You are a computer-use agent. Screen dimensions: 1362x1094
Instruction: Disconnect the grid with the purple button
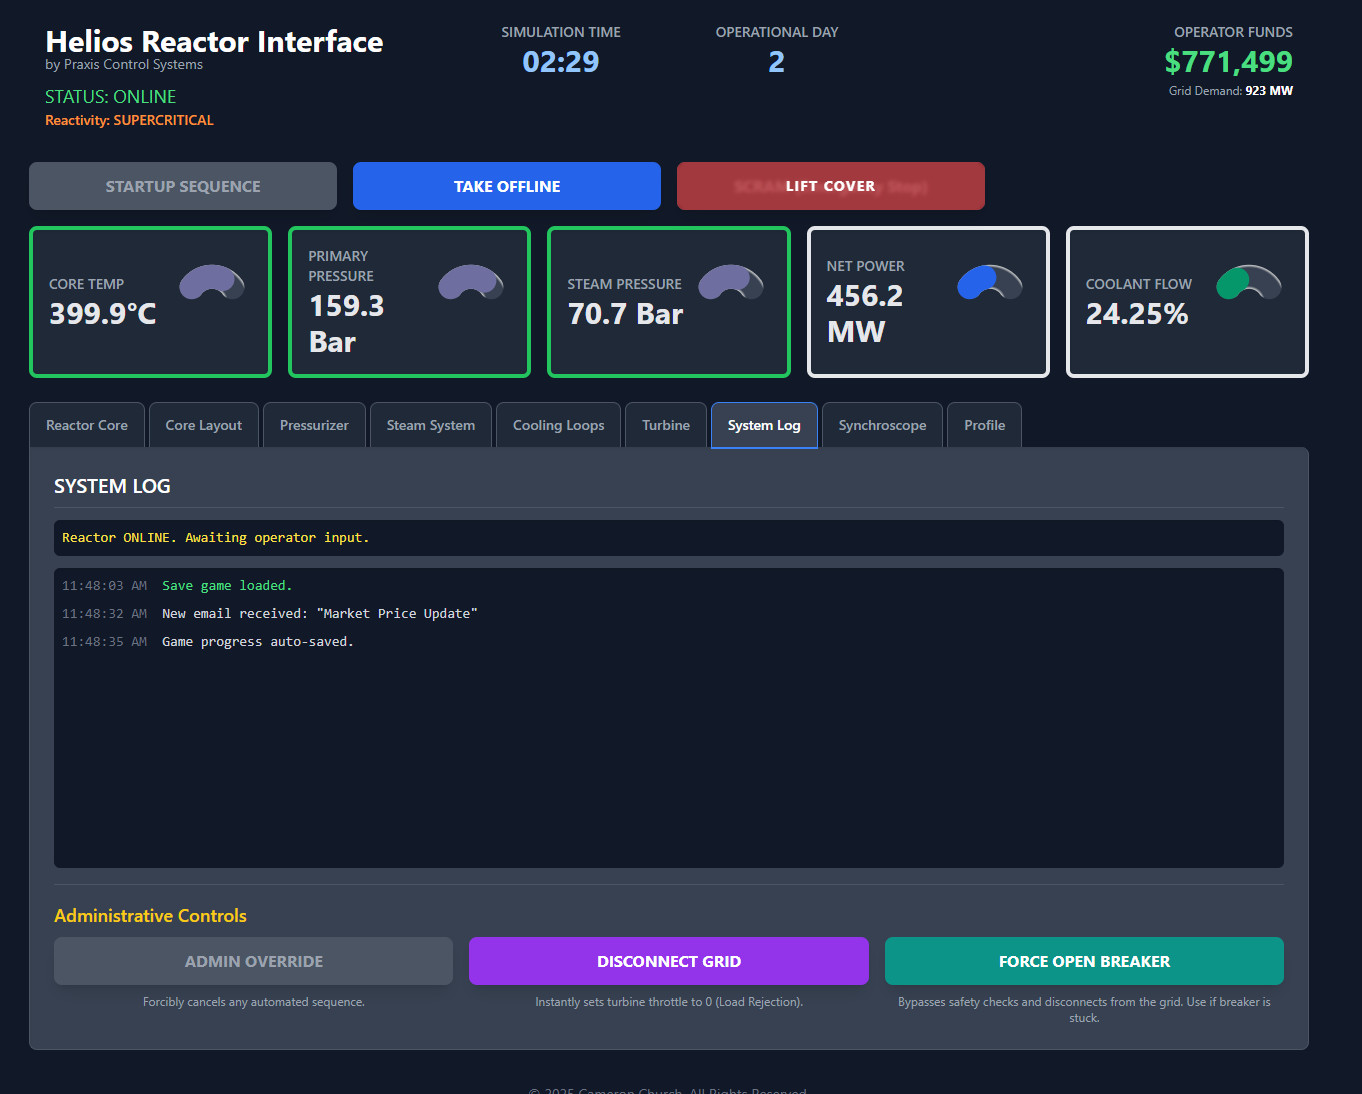669,961
